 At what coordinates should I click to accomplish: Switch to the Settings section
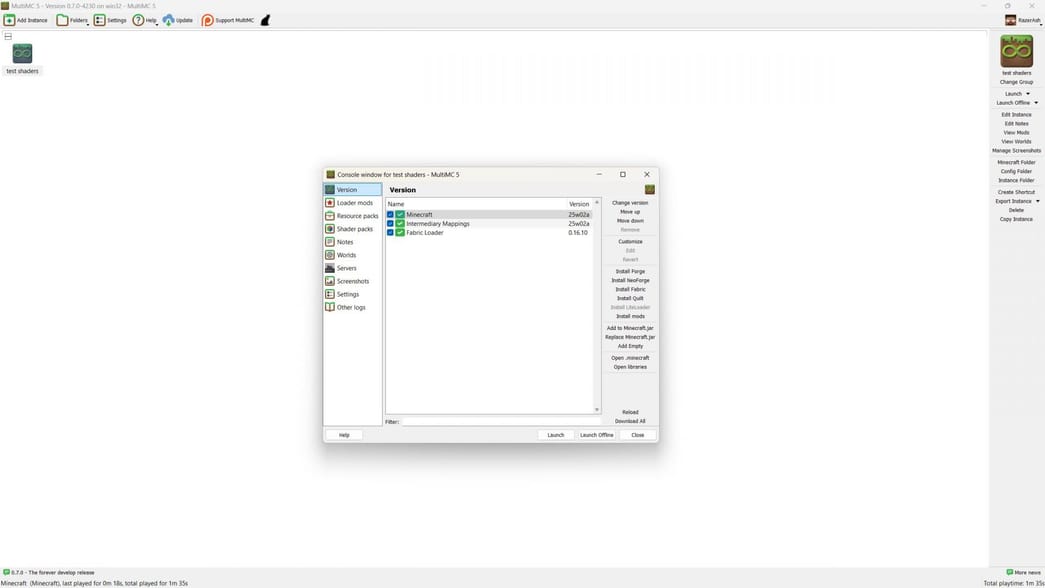[347, 293]
